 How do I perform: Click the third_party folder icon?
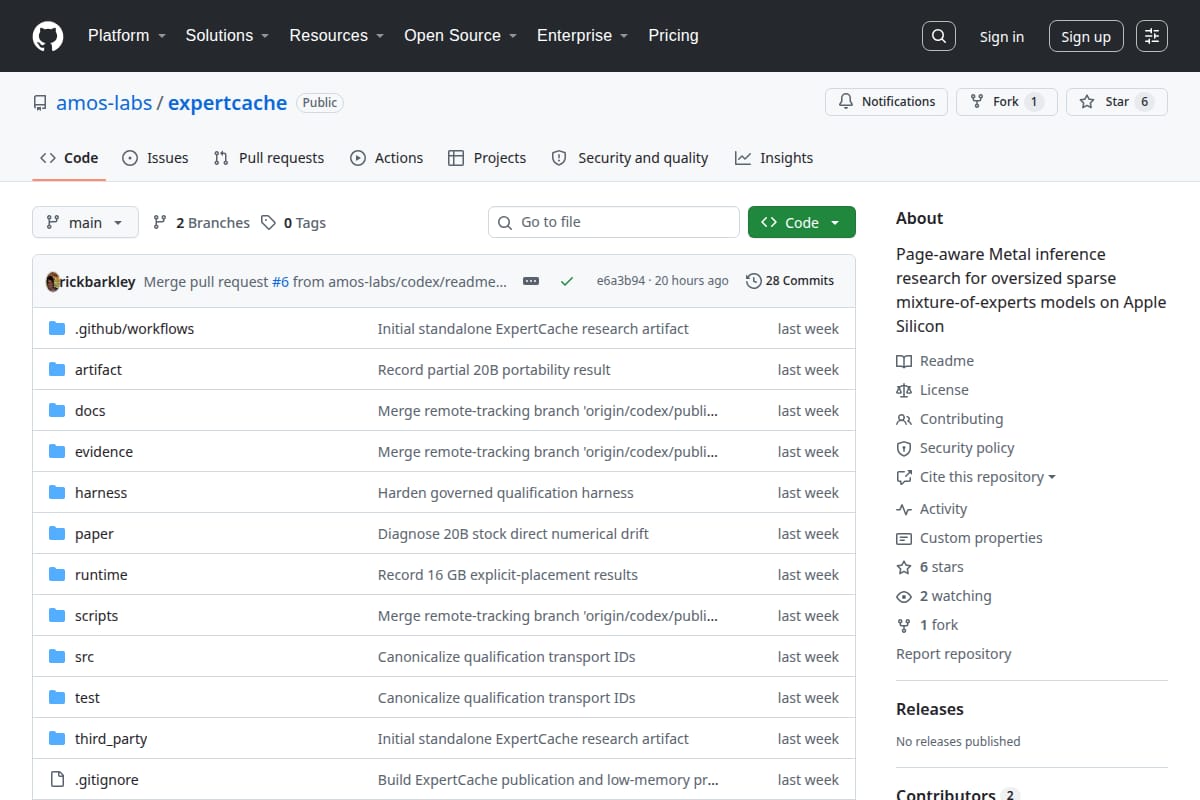pos(57,738)
